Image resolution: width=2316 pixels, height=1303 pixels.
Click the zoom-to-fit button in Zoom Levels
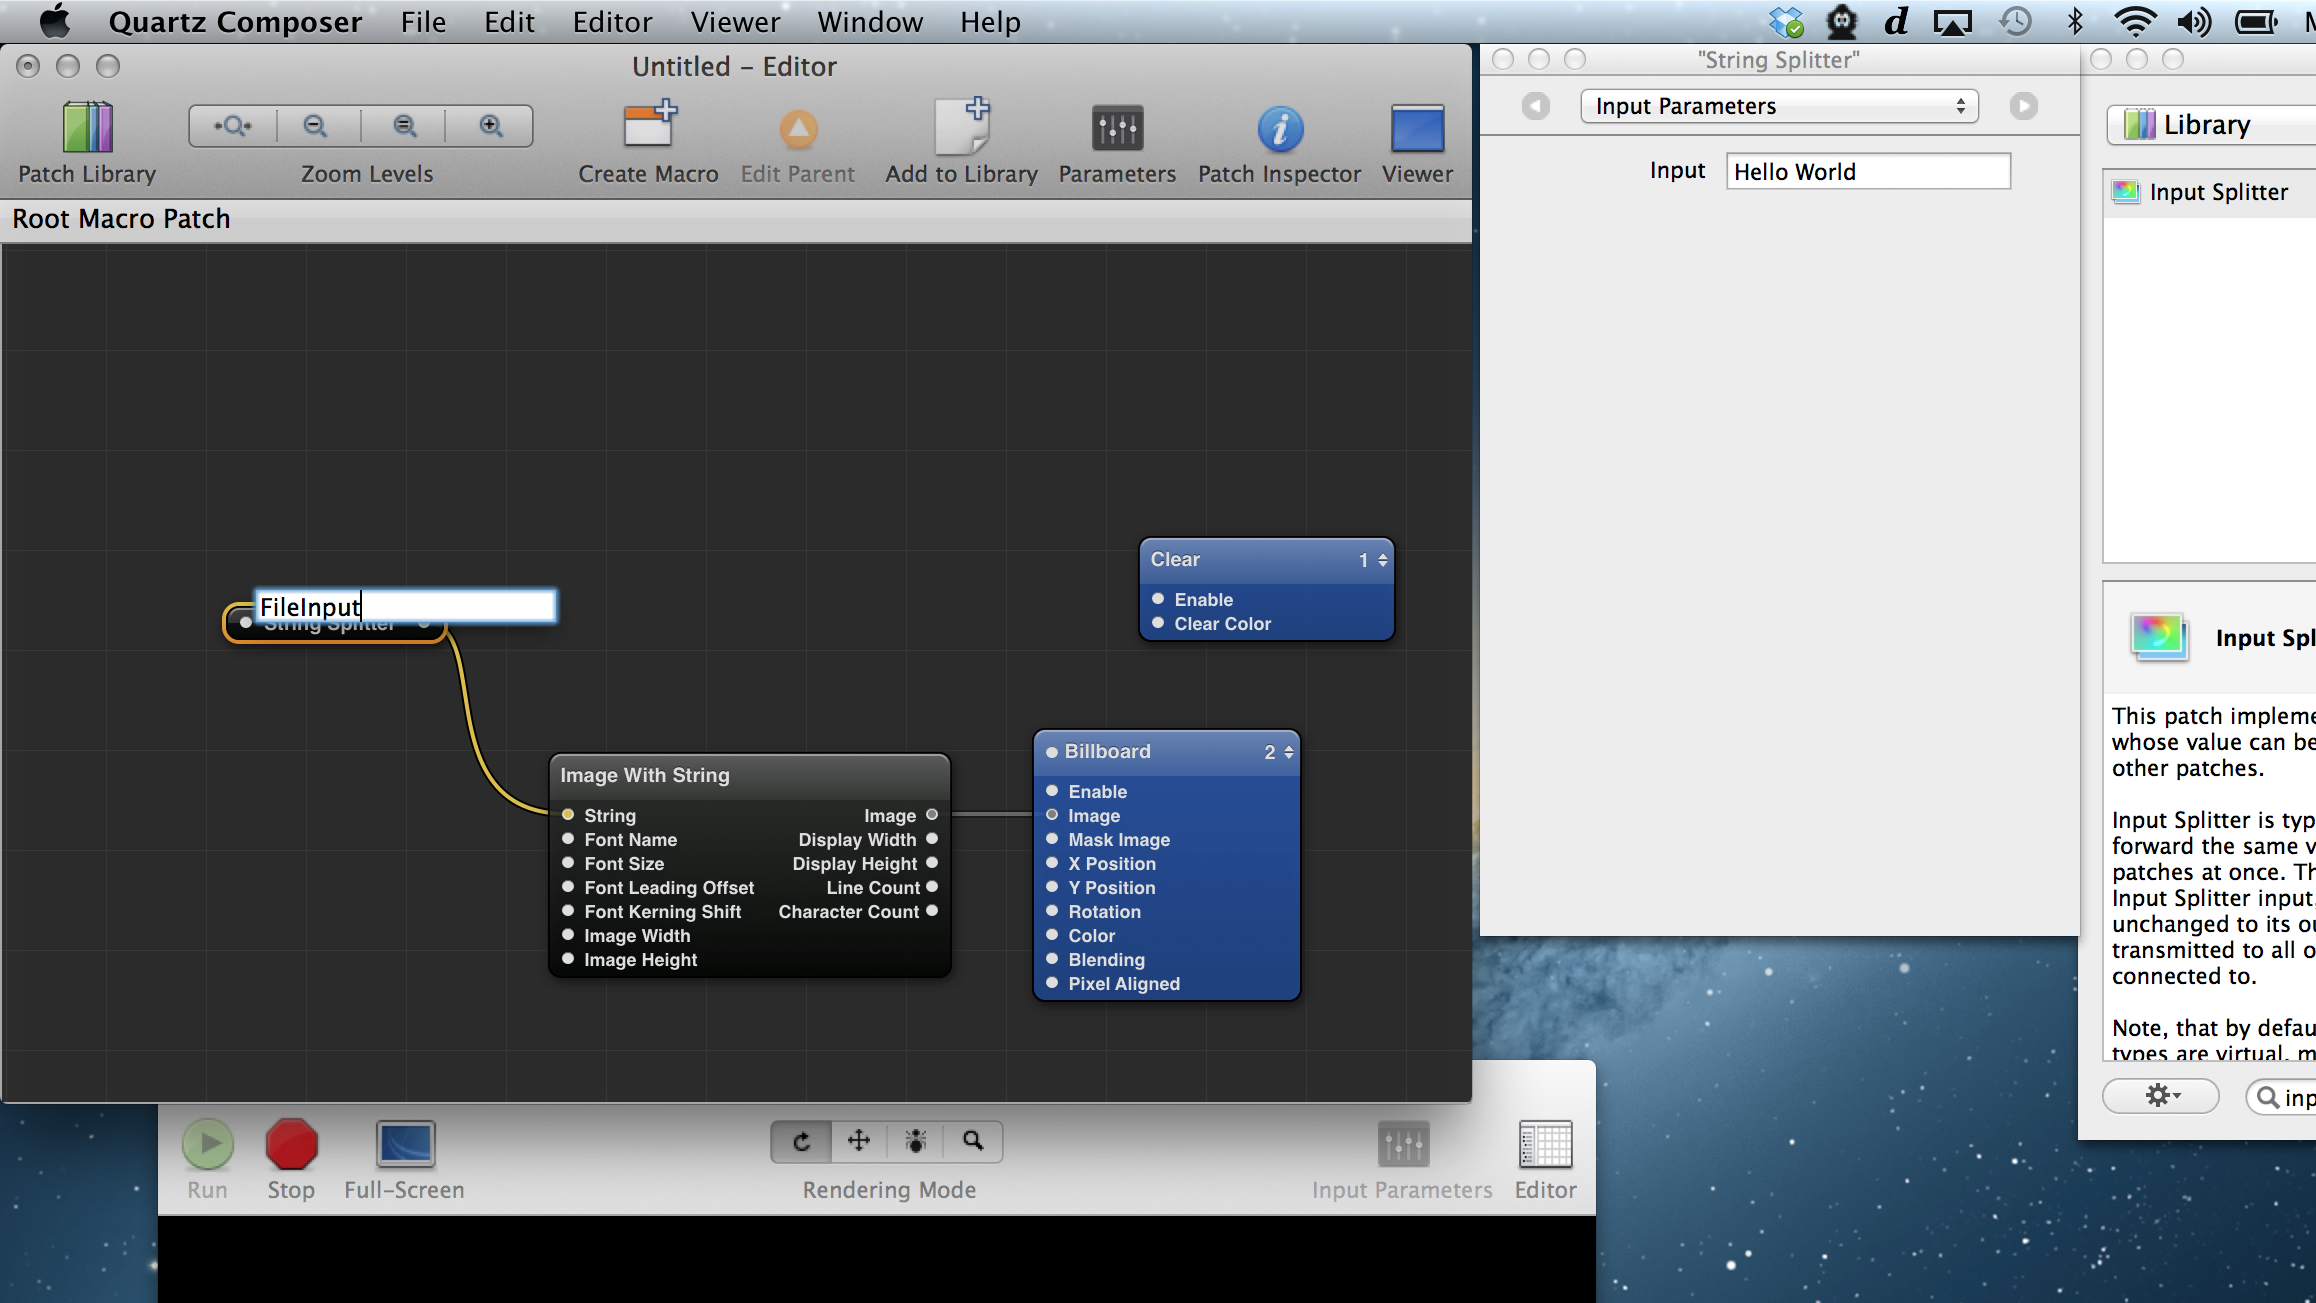(x=234, y=126)
